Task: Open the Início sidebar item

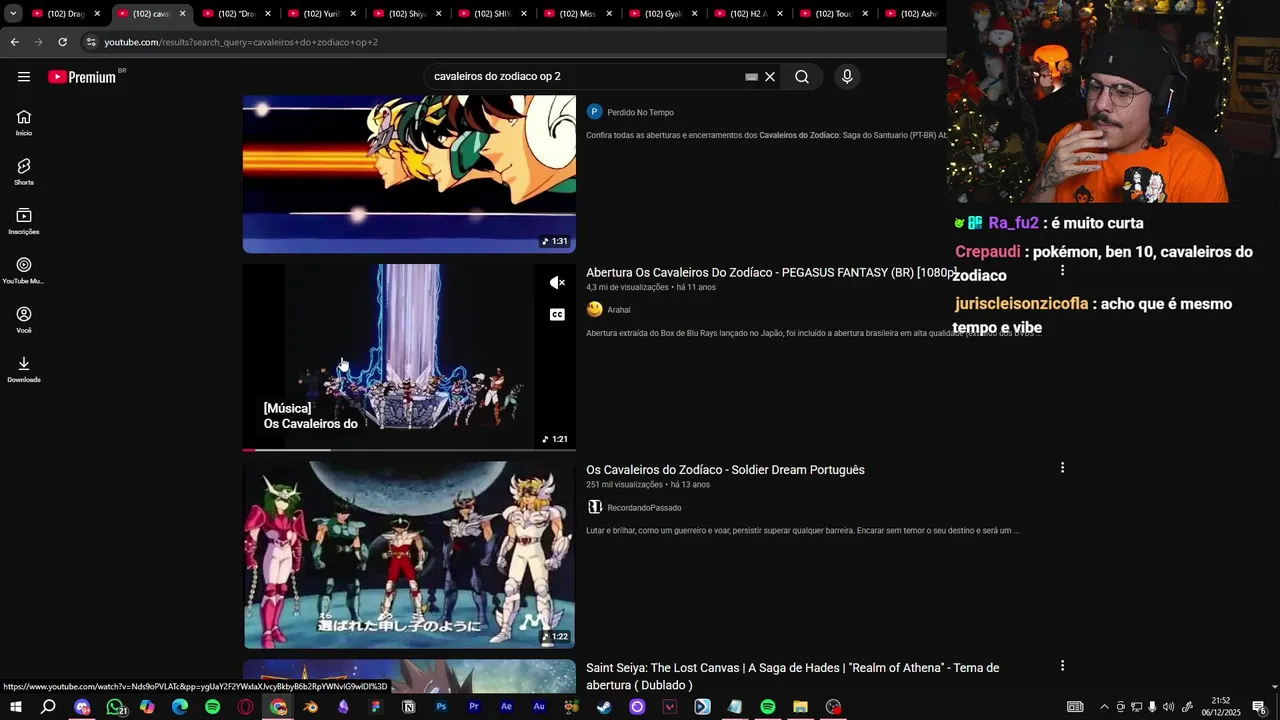Action: [x=24, y=122]
